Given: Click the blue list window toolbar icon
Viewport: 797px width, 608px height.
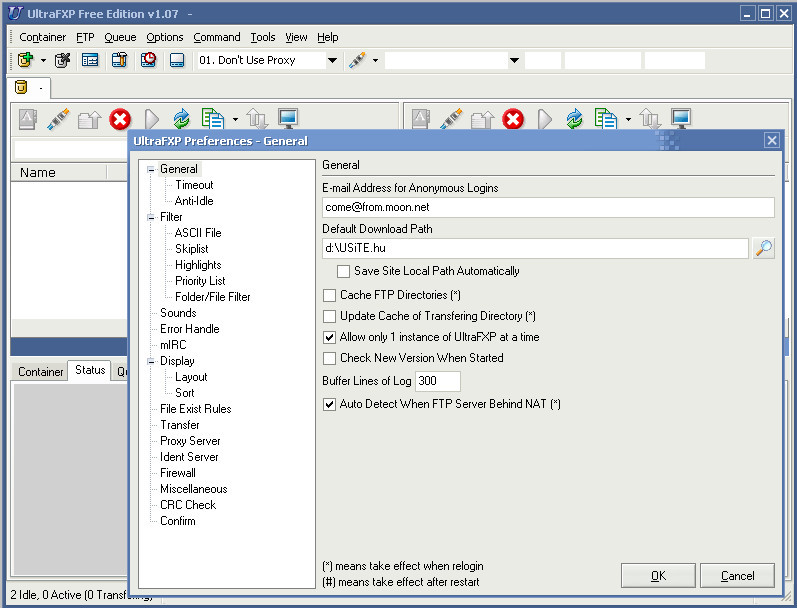Looking at the screenshot, I should pos(90,60).
